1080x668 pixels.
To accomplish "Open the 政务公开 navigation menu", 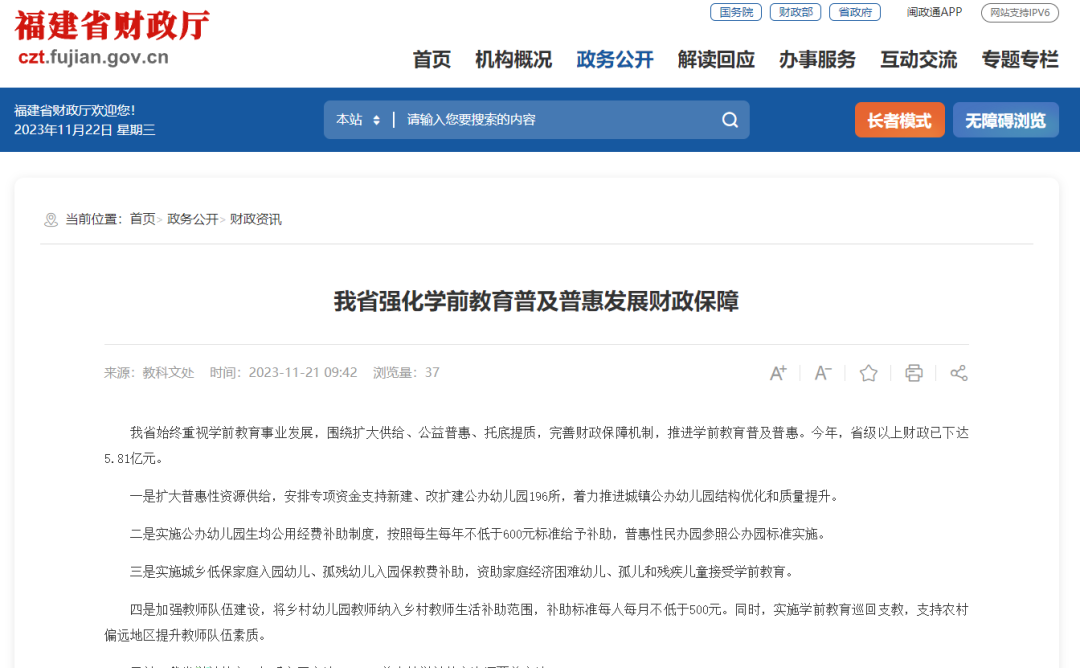I will [613, 60].
